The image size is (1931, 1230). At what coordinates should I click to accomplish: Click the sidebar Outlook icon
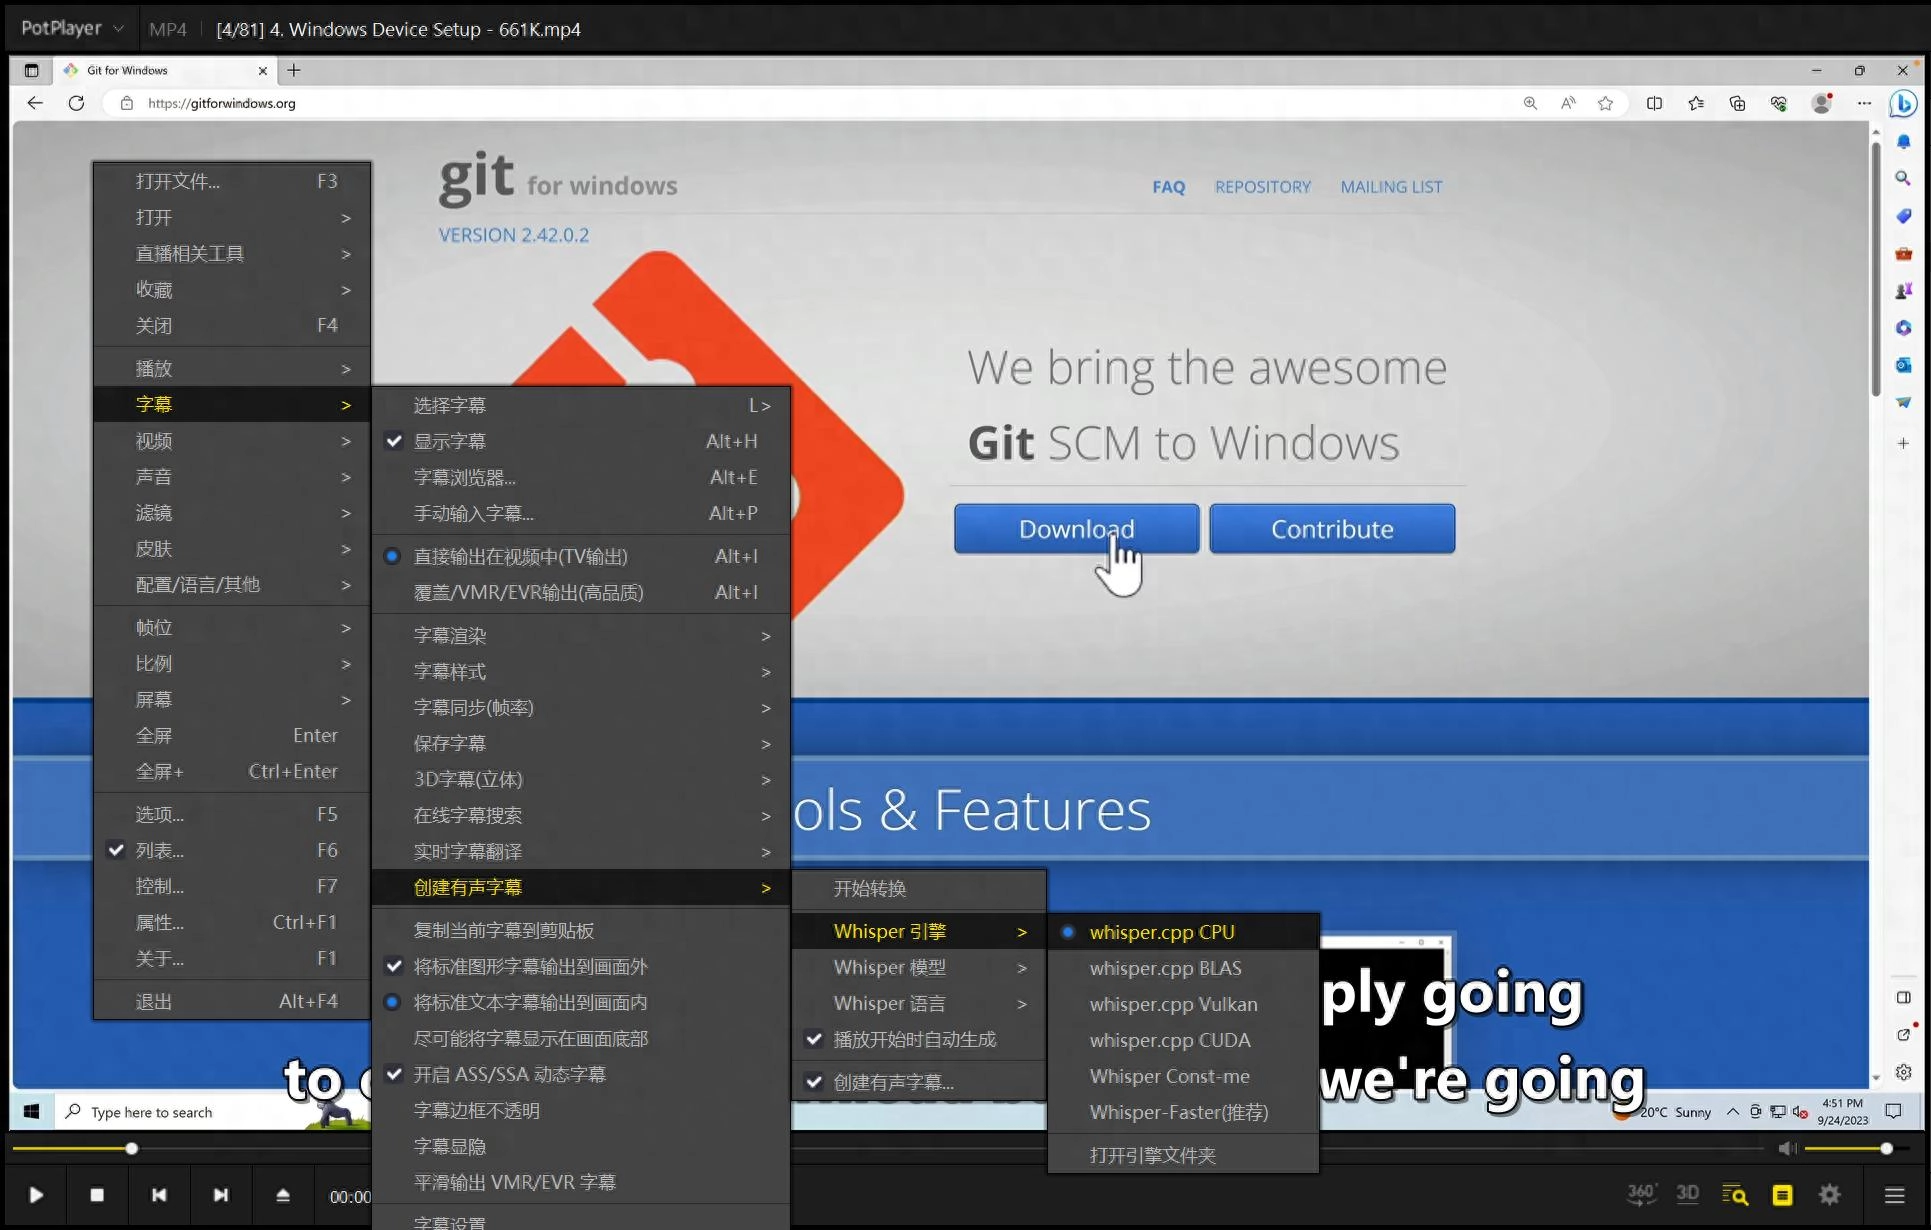[x=1903, y=365]
